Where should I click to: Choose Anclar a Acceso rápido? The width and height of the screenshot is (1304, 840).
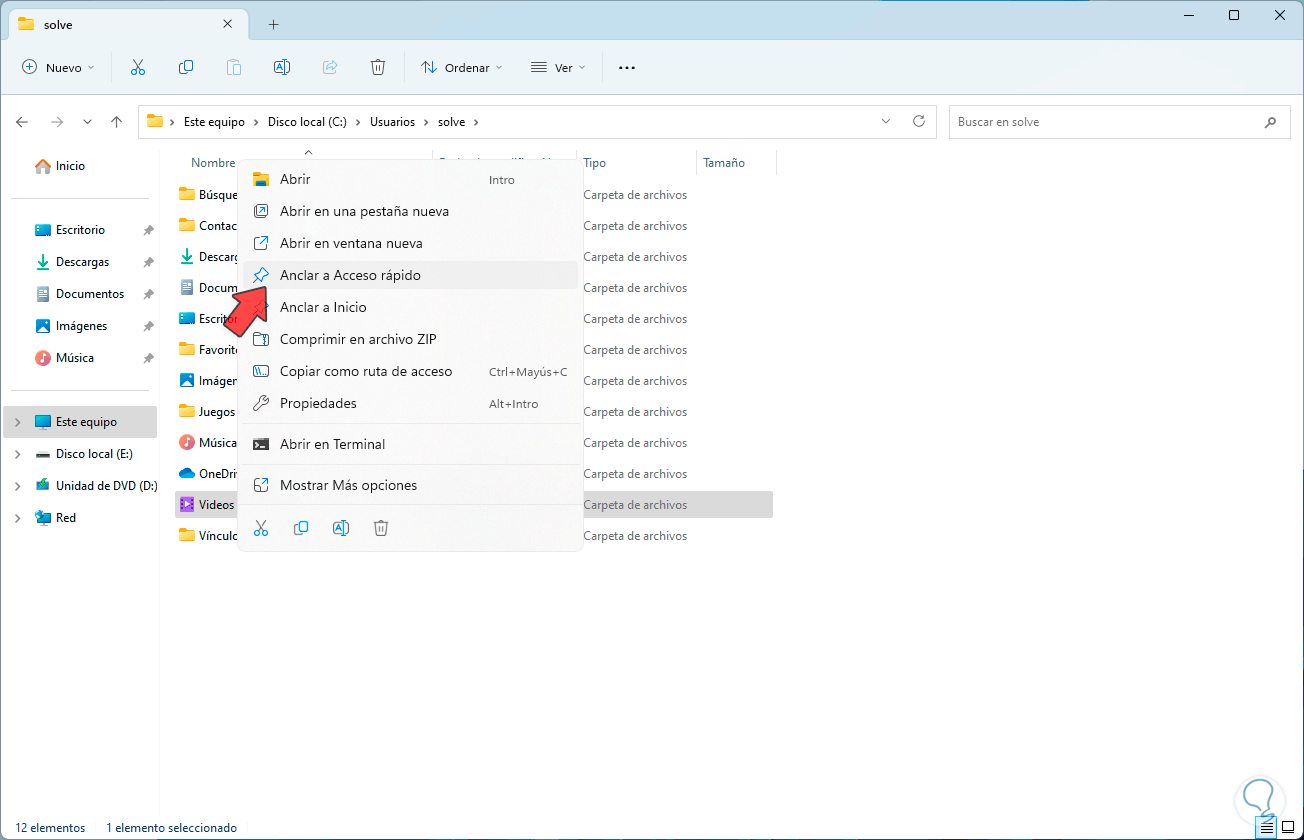click(x=410, y=275)
